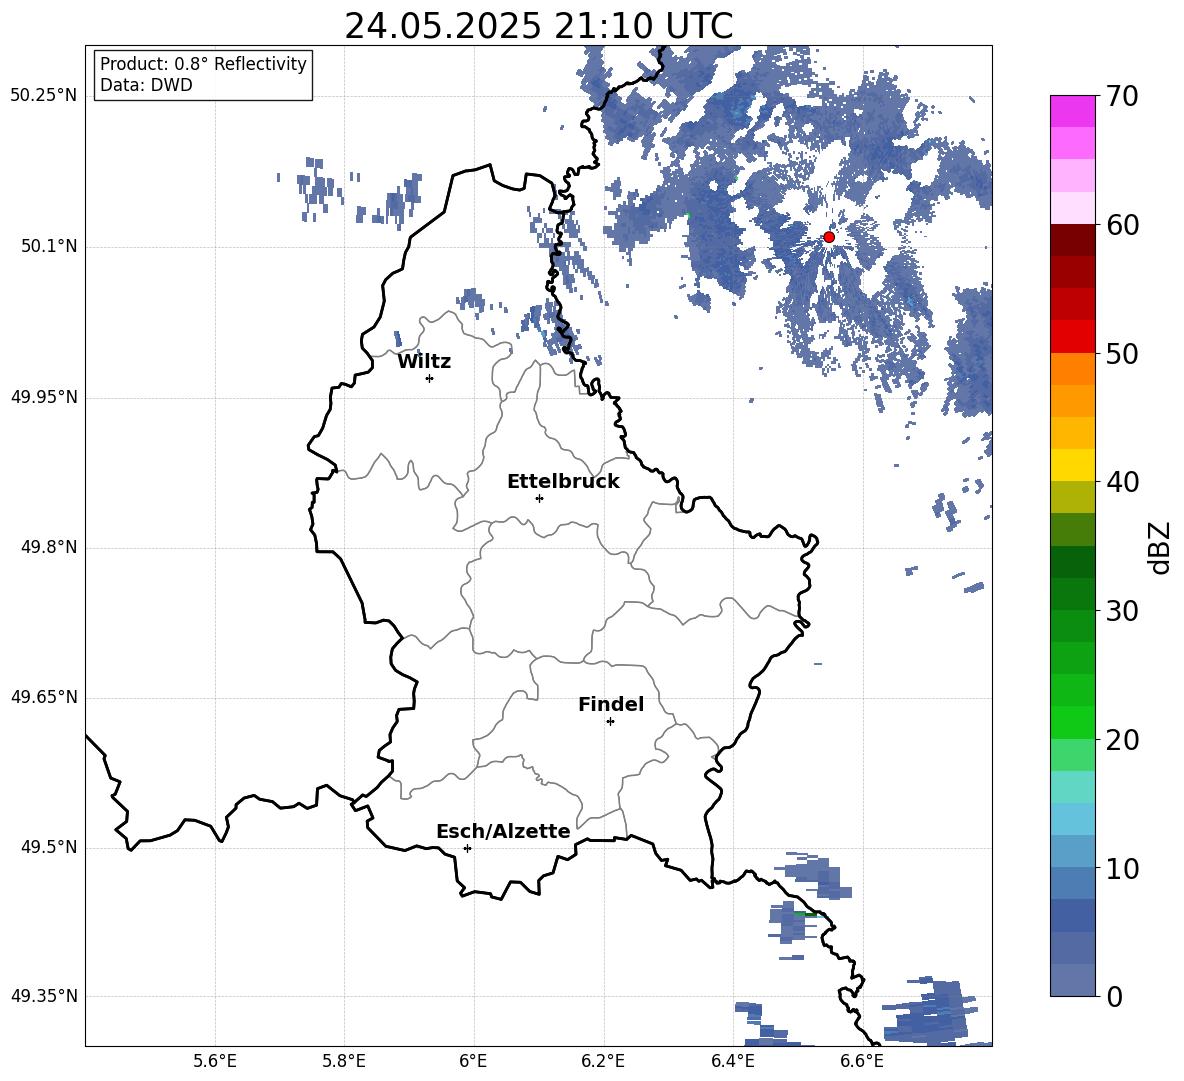Screen dimensions: 1184x1081
Task: Click the cross marker below Findel
Action: coord(610,722)
